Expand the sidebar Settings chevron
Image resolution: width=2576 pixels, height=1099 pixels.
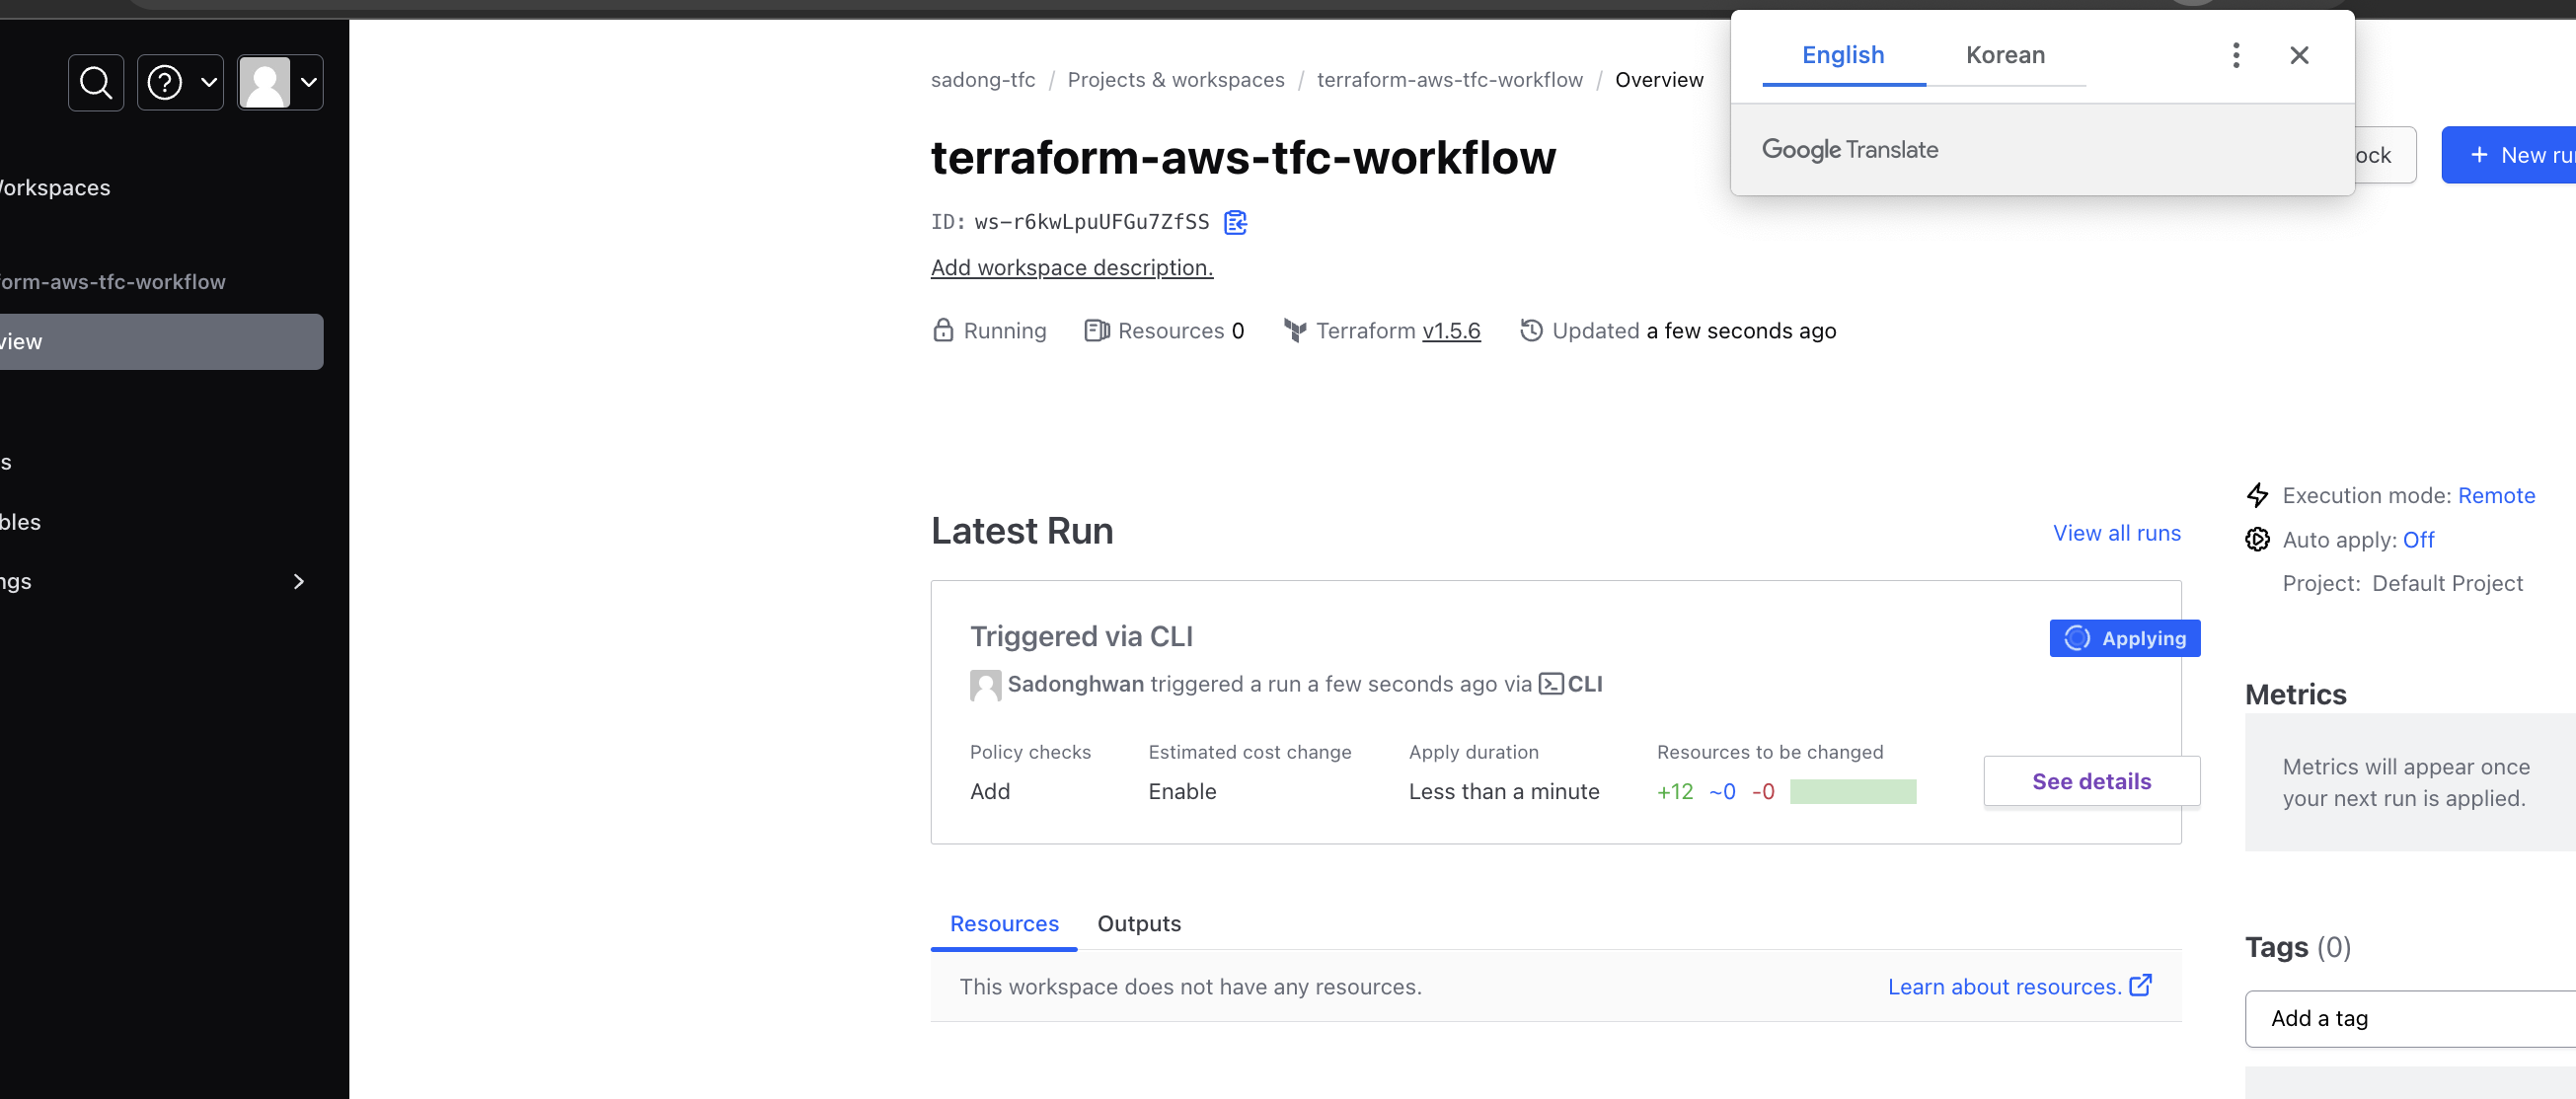(298, 581)
